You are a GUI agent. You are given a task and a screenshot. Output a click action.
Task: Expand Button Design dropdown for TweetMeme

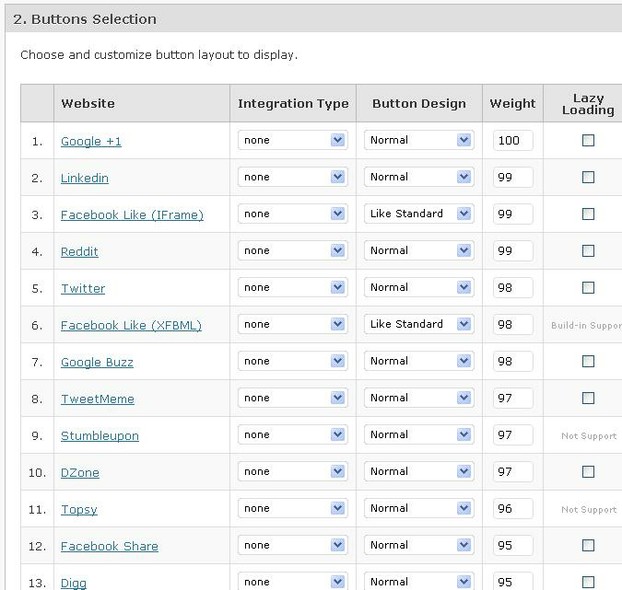click(419, 398)
